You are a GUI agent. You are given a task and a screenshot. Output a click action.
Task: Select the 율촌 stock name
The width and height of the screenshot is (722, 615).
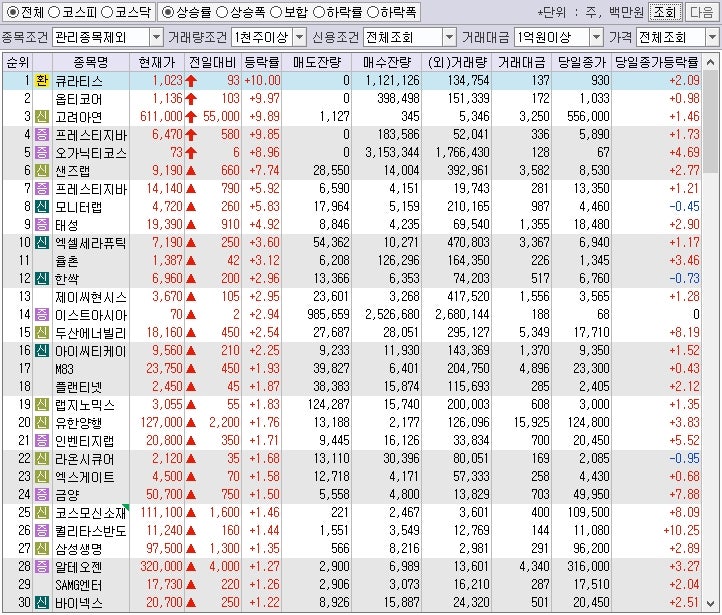tap(67, 261)
